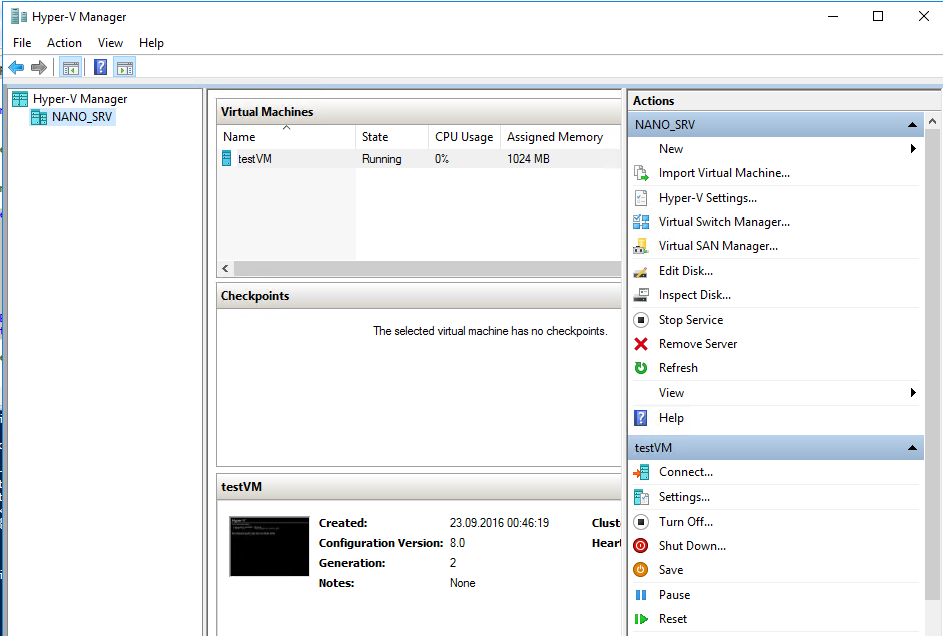Open the Help menu in menu bar
The image size is (943, 636).
click(x=151, y=43)
